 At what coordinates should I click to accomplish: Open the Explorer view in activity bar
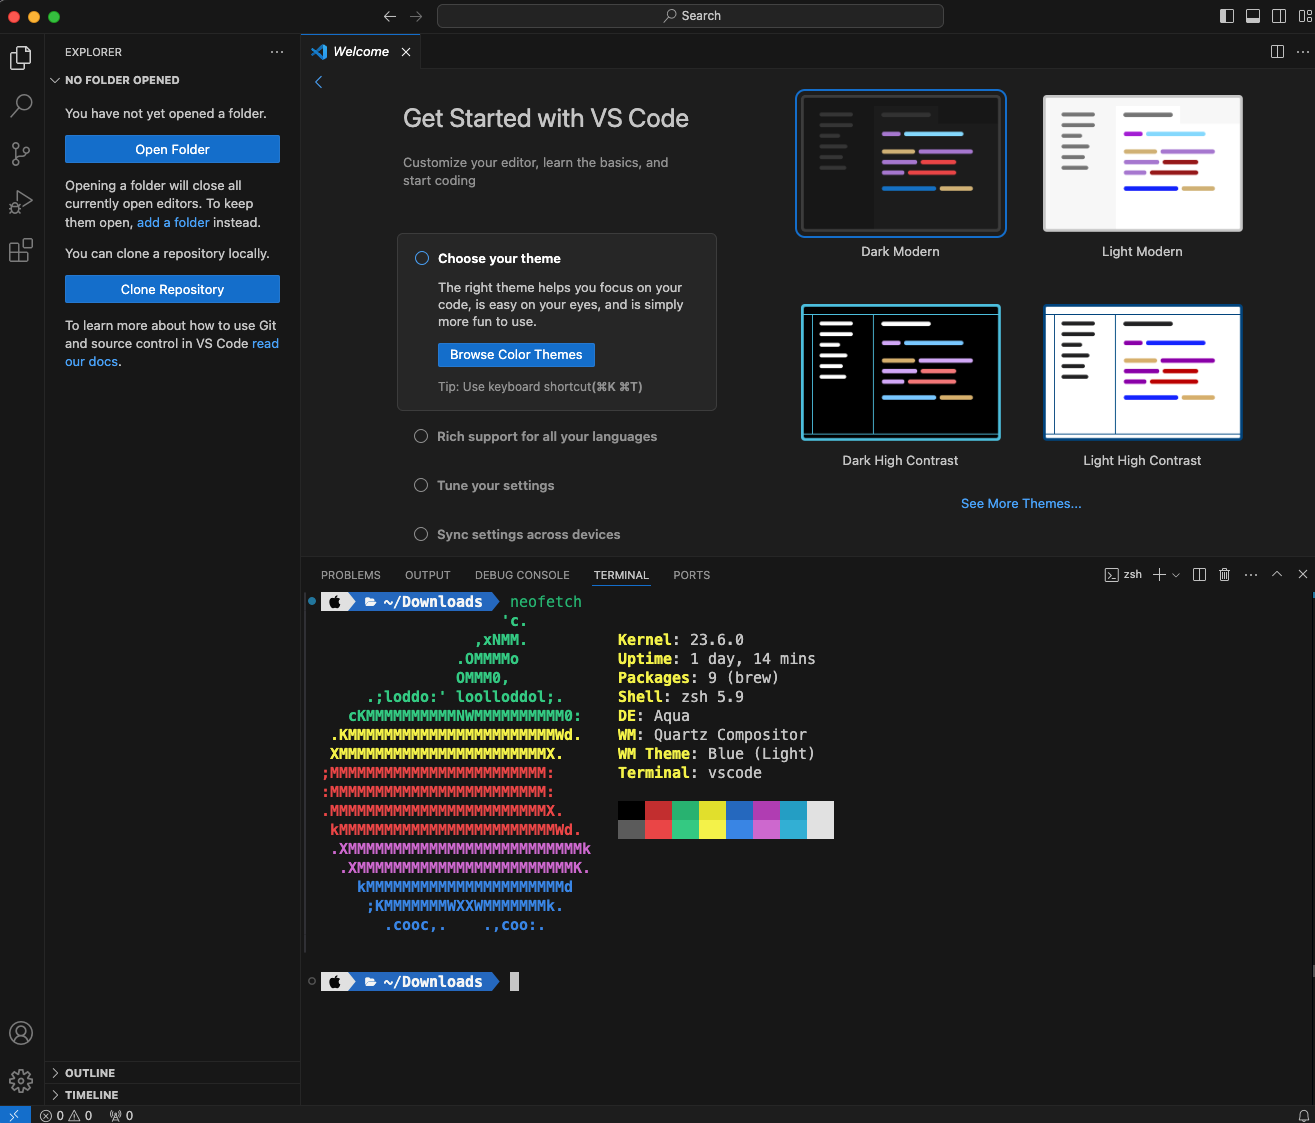tap(21, 58)
